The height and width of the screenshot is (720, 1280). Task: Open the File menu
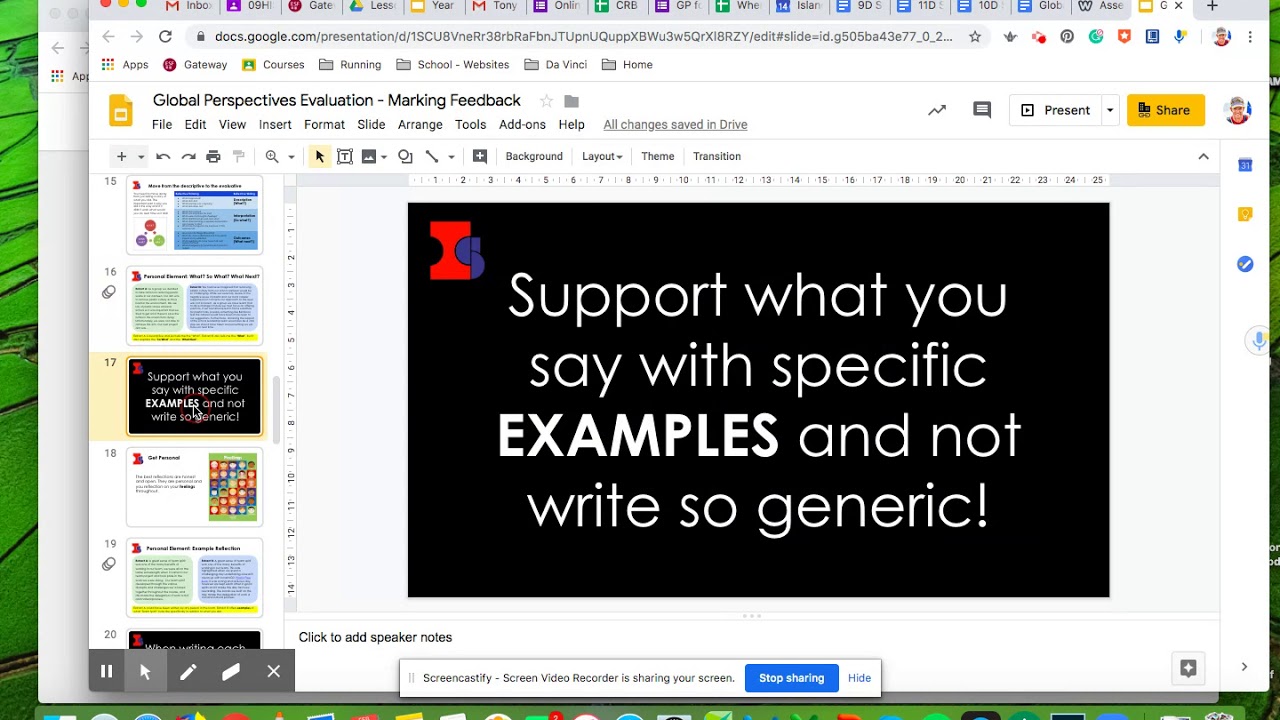[162, 124]
